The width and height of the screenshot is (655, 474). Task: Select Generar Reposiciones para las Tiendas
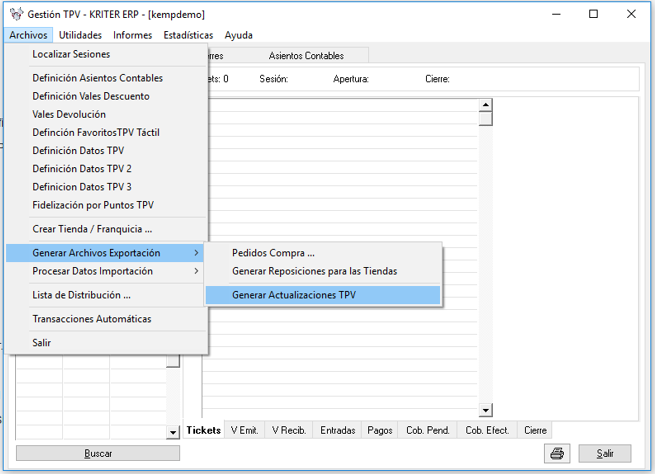click(x=314, y=271)
